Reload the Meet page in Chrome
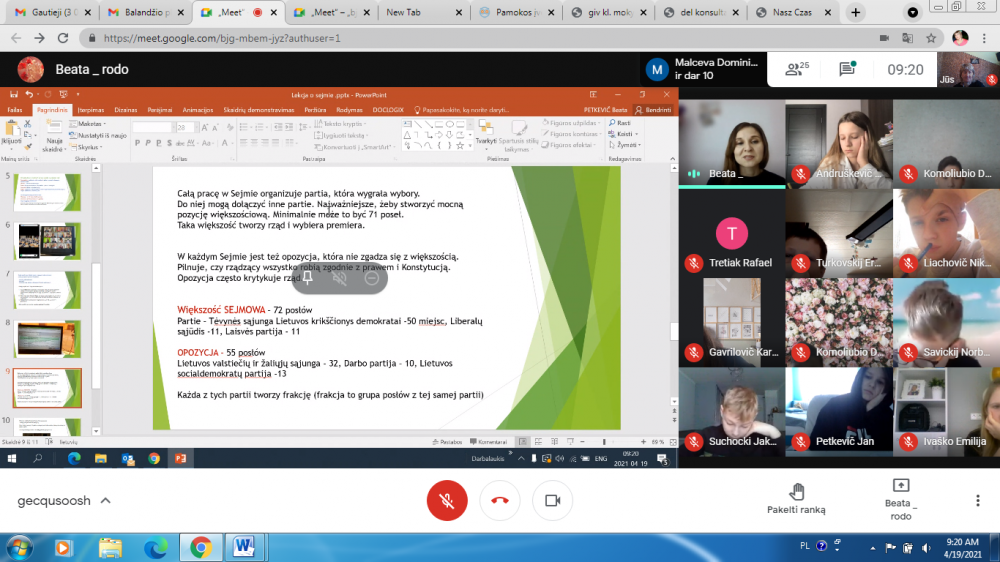This screenshot has height=562, width=1000. [62, 38]
